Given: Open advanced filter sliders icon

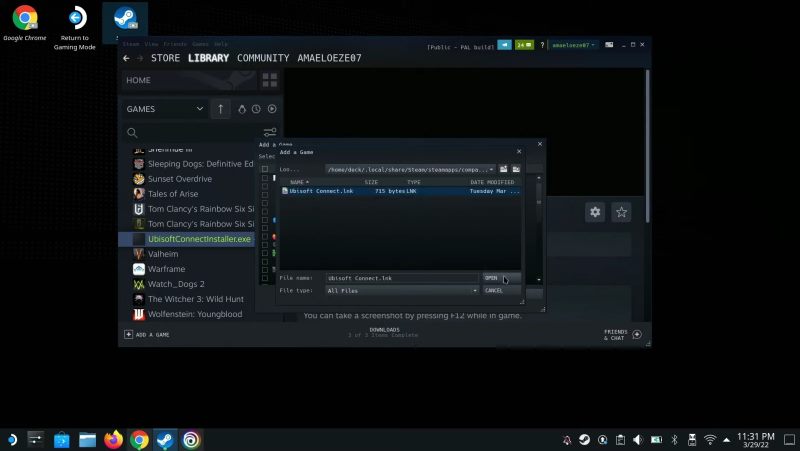Looking at the screenshot, I should tap(269, 132).
